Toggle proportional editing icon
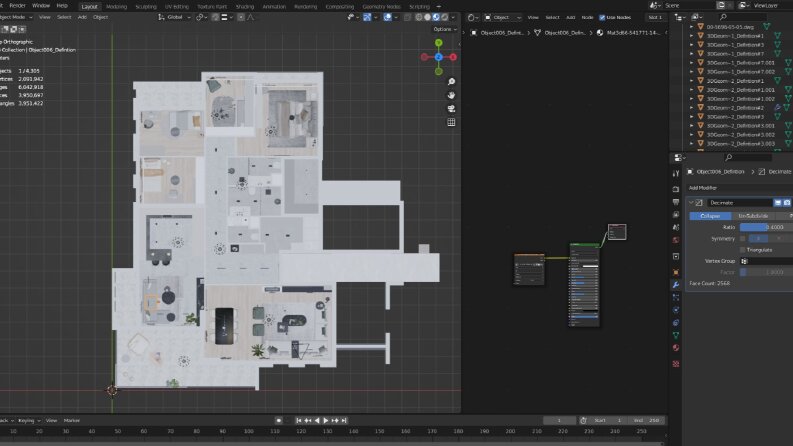 (241, 17)
